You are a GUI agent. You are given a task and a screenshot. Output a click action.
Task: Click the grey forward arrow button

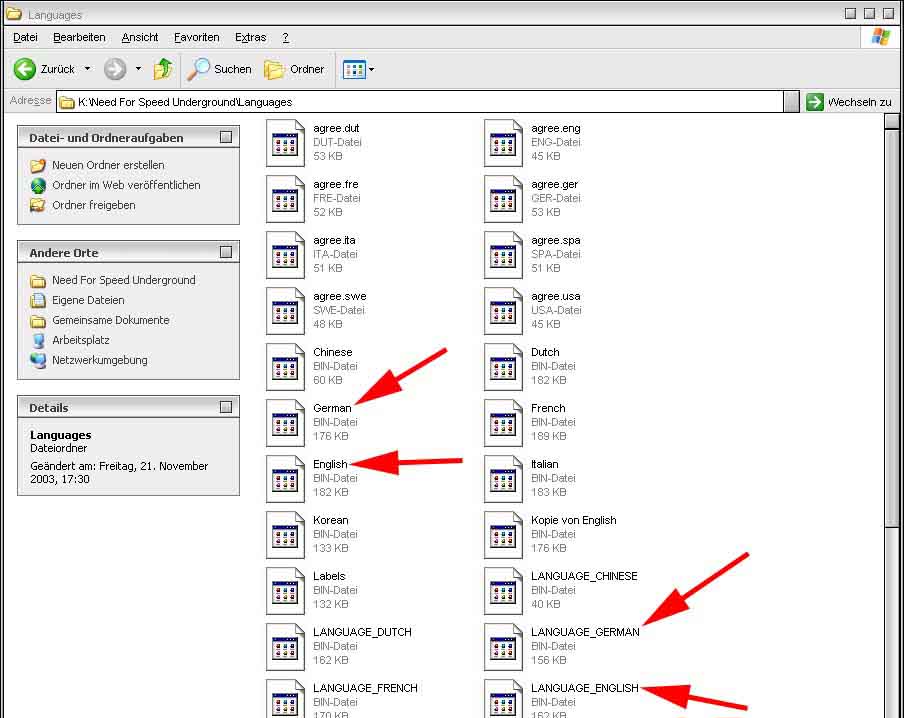click(115, 69)
